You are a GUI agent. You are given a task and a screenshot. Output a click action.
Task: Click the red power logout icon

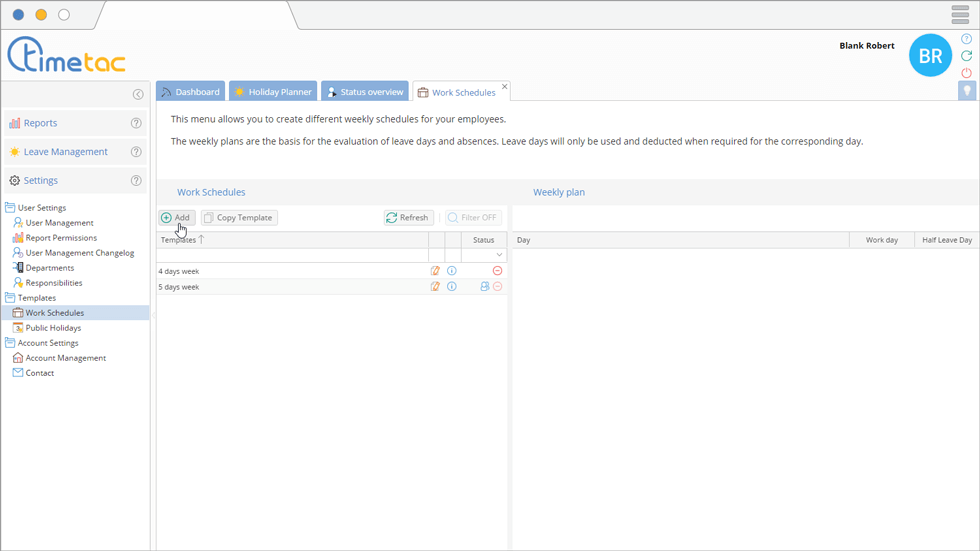(x=966, y=73)
